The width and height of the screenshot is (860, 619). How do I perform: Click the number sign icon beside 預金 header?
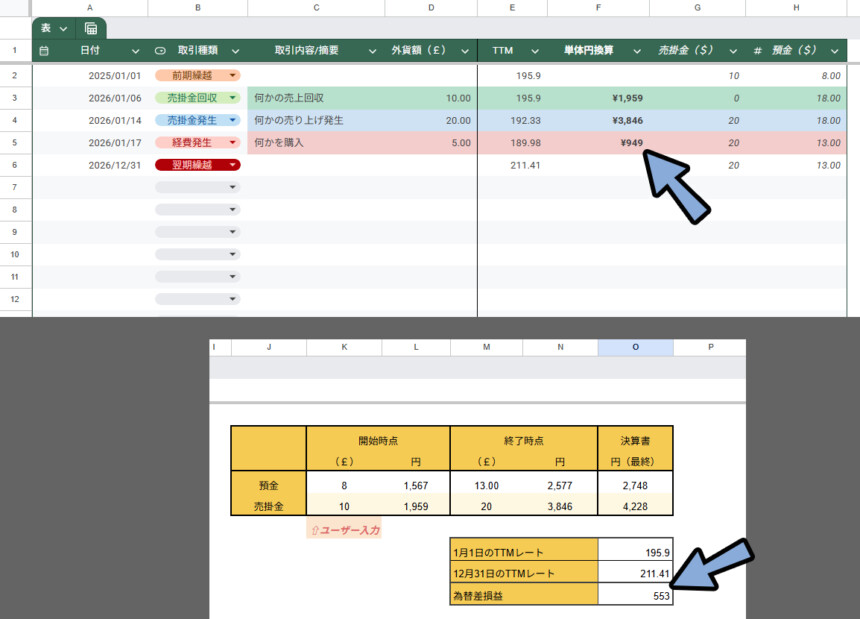tap(757, 50)
